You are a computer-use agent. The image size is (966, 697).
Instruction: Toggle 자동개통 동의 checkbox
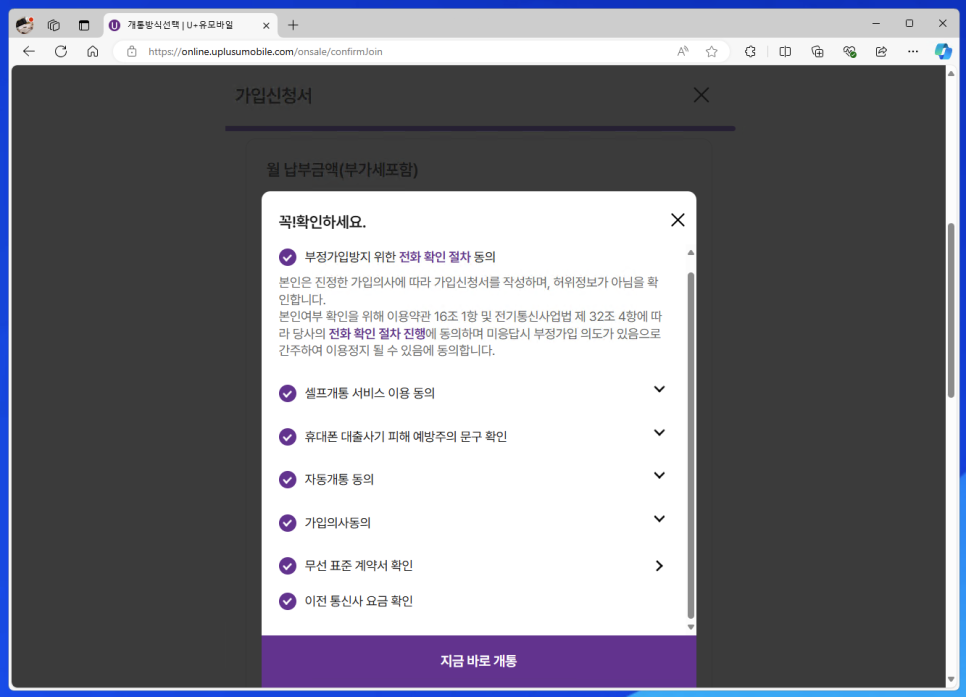point(288,479)
